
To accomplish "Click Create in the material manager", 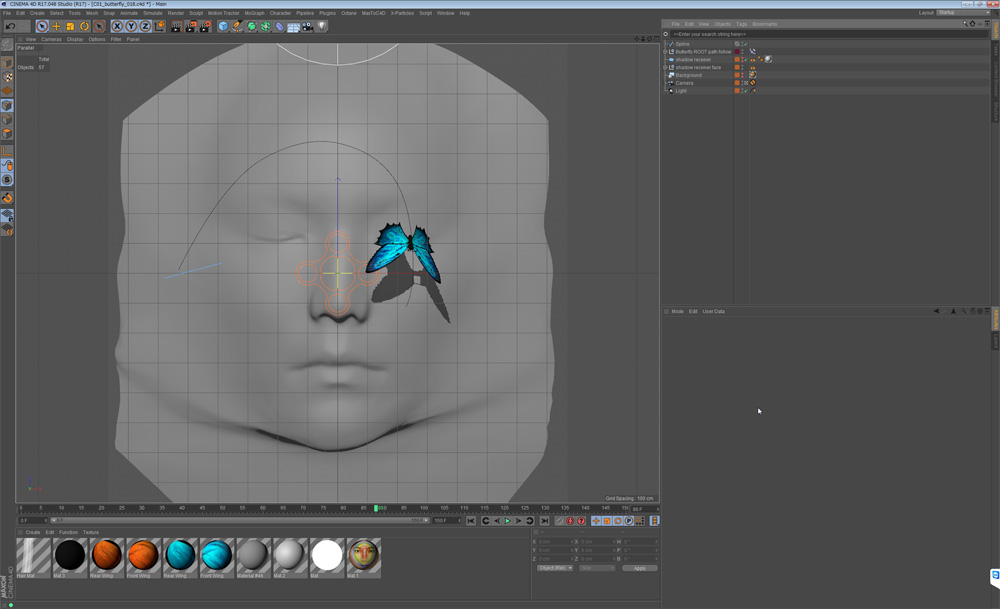I will (31, 532).
